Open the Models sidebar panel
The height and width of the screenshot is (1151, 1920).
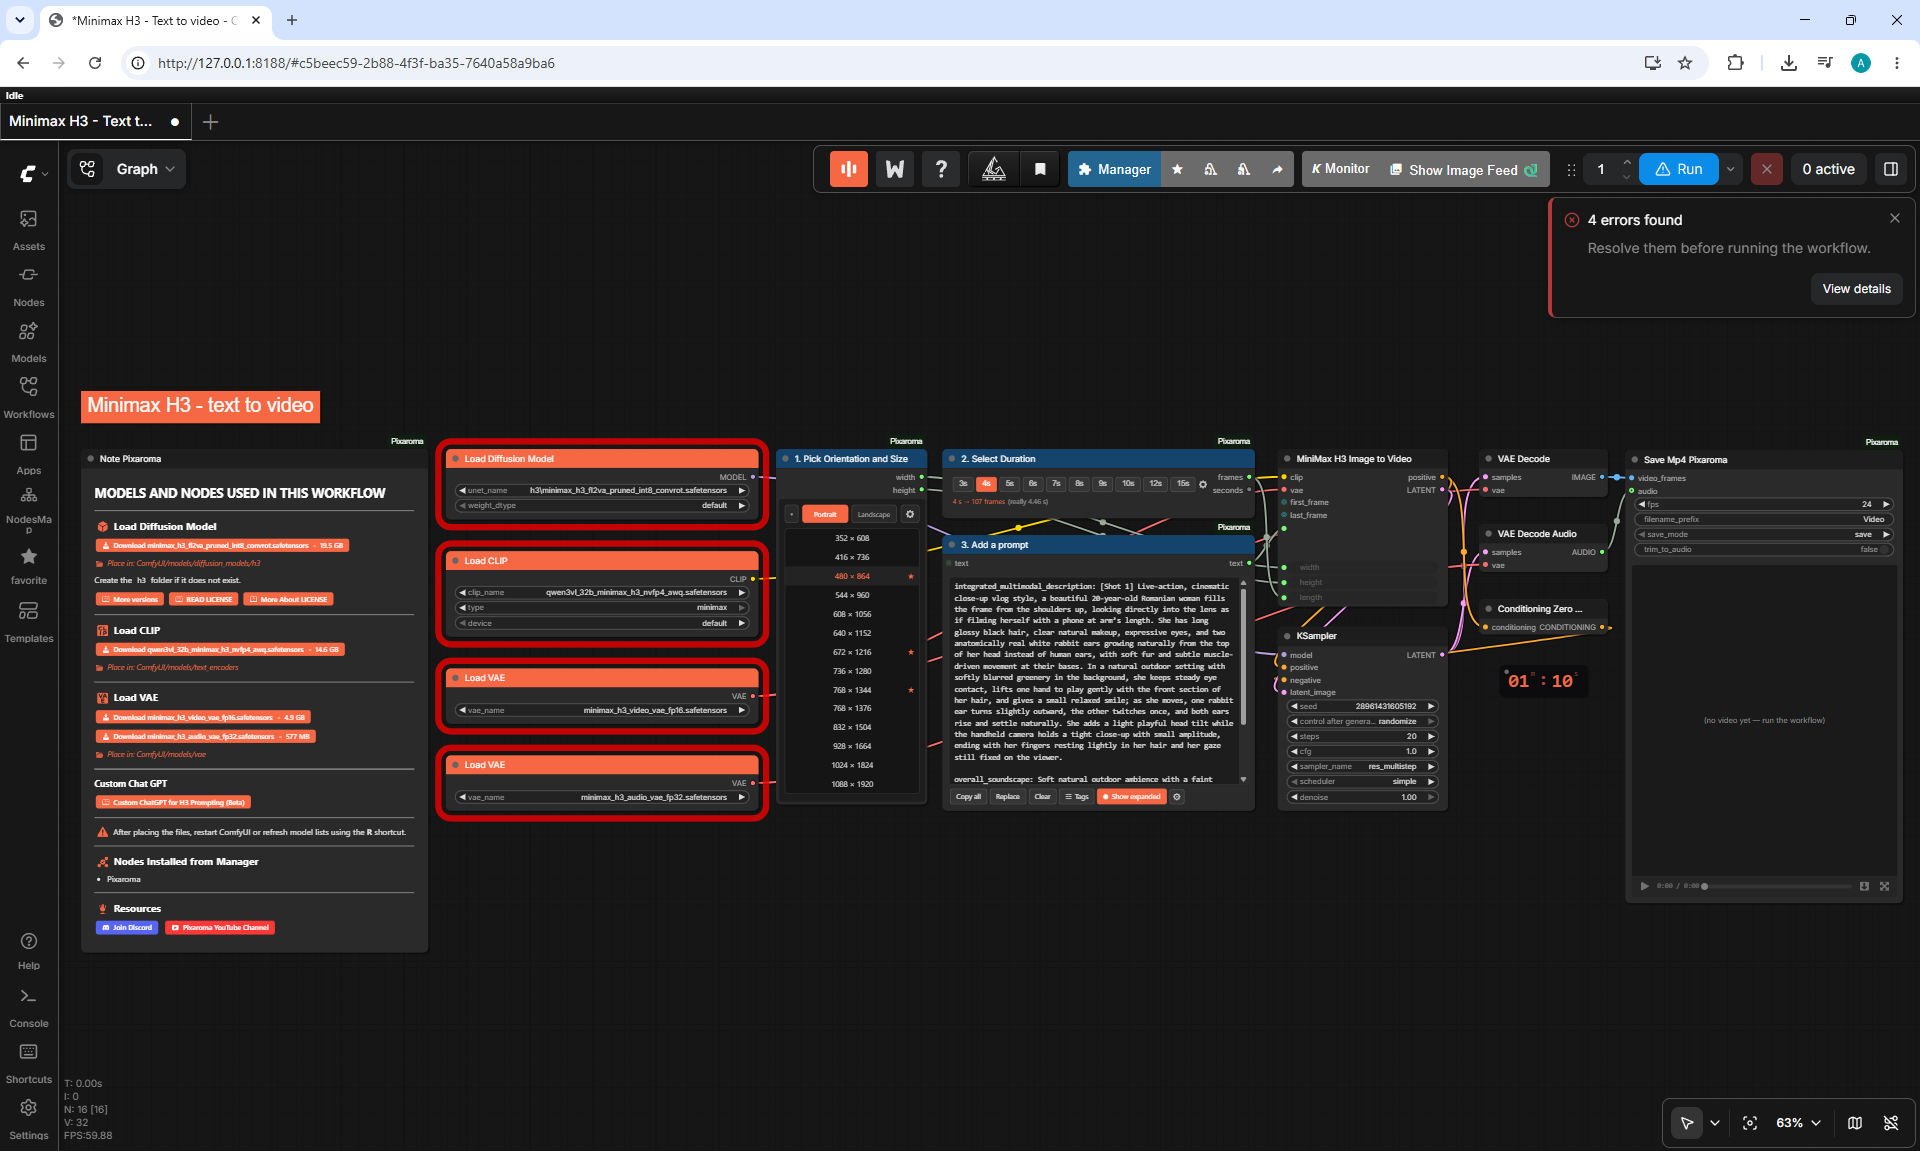click(x=28, y=341)
